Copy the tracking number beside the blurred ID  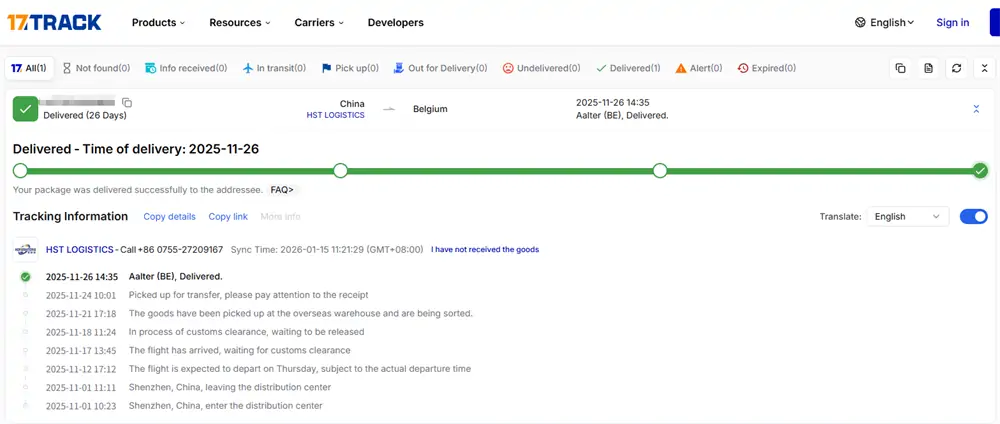tap(127, 102)
